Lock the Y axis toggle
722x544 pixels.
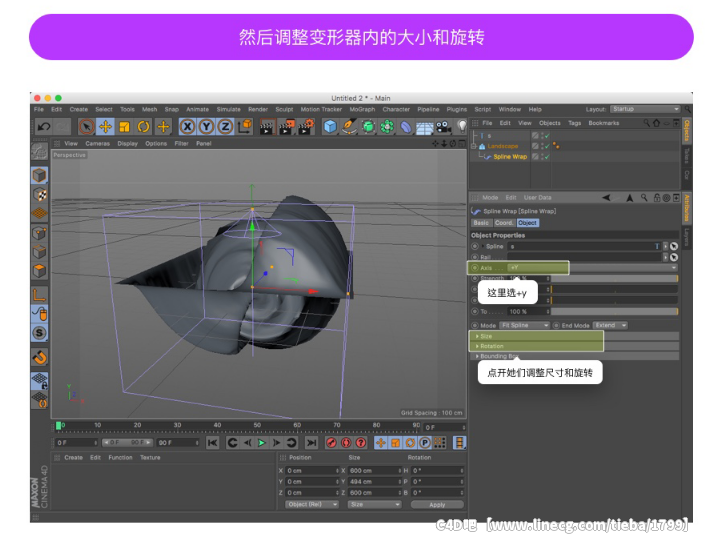click(206, 126)
